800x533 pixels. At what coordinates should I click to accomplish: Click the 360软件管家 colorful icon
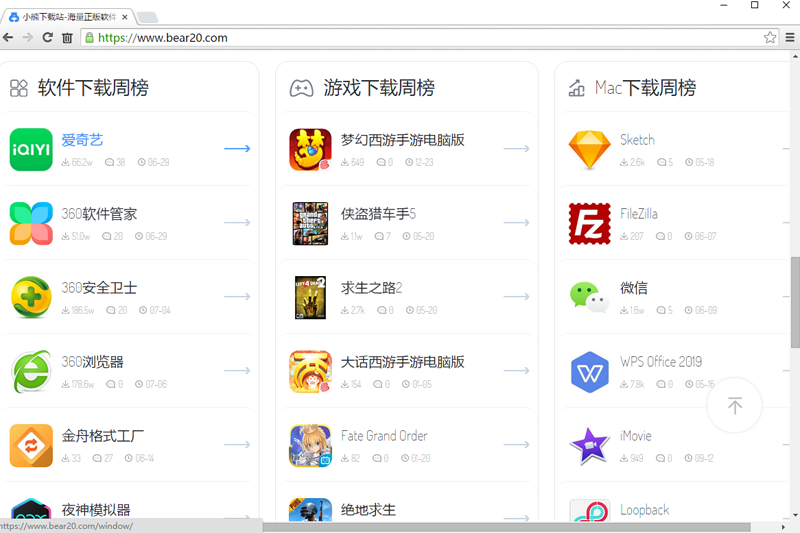[31, 223]
